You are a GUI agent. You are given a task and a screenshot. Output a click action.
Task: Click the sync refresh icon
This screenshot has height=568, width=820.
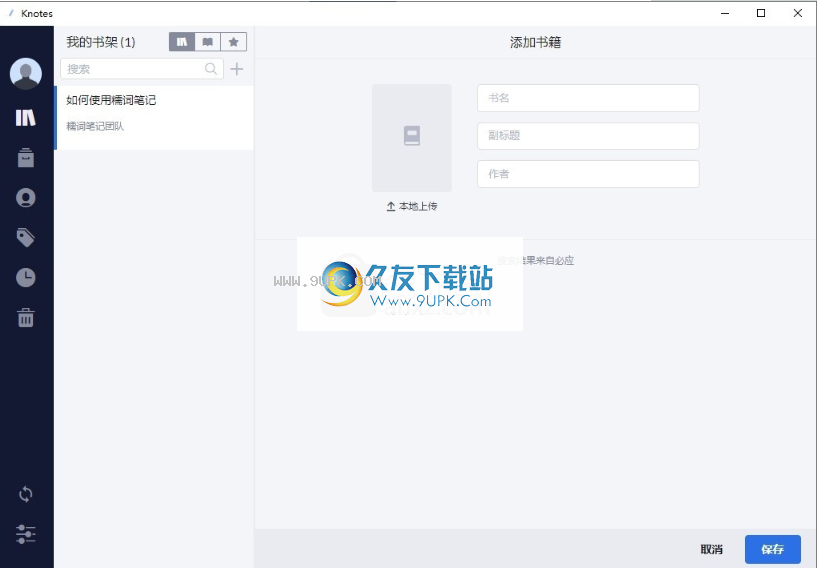(26, 494)
